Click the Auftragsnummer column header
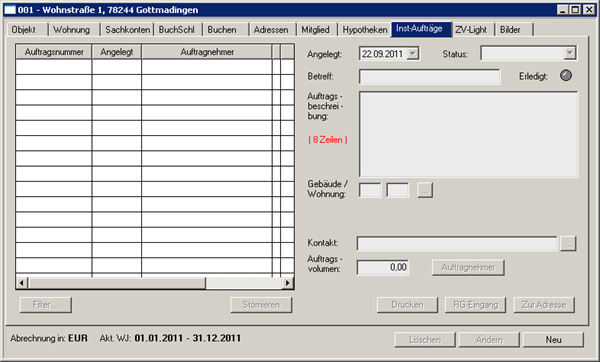Screen dimensions: 600x362 (54, 52)
